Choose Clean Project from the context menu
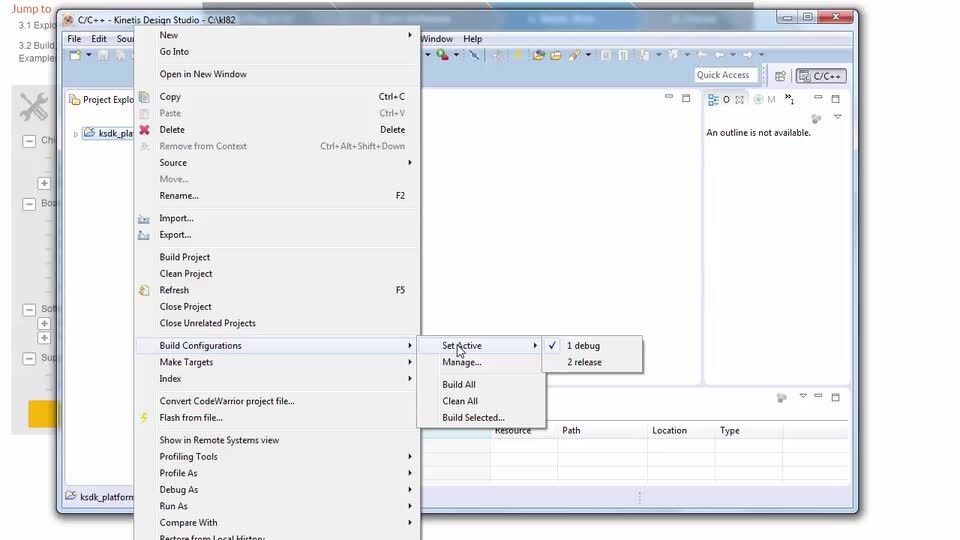 pos(277,274)
